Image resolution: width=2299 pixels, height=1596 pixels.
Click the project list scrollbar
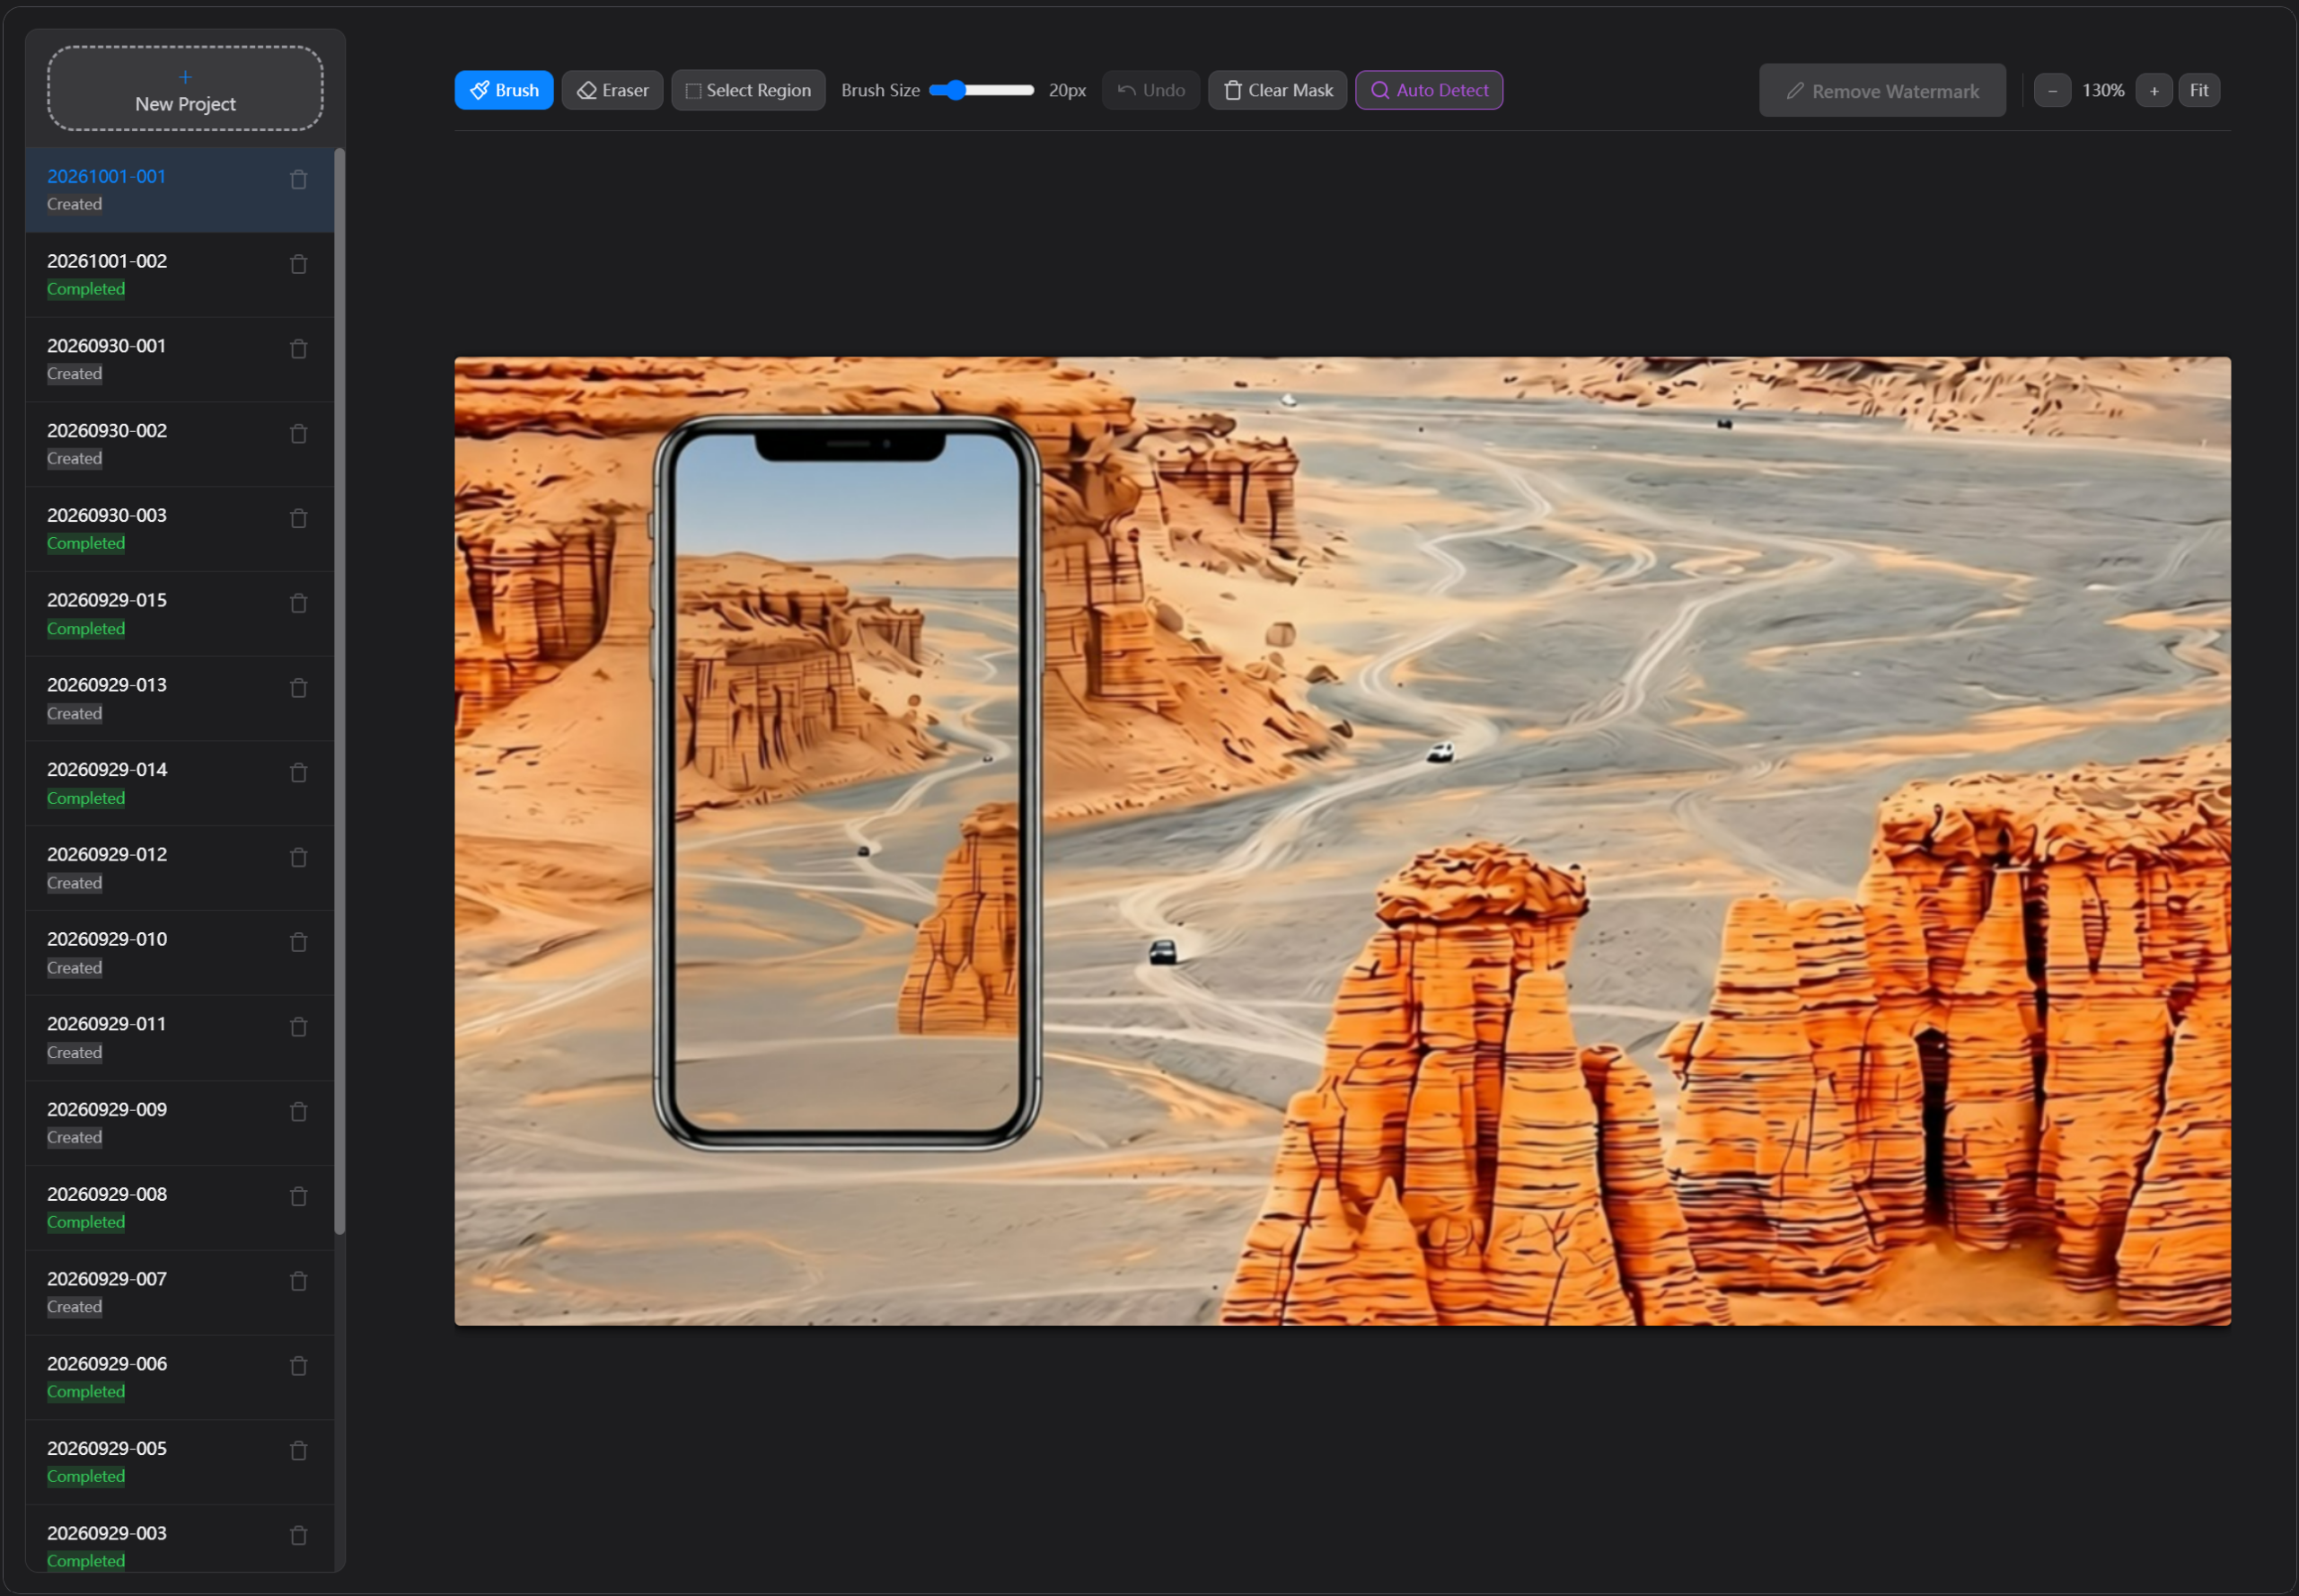[340, 692]
